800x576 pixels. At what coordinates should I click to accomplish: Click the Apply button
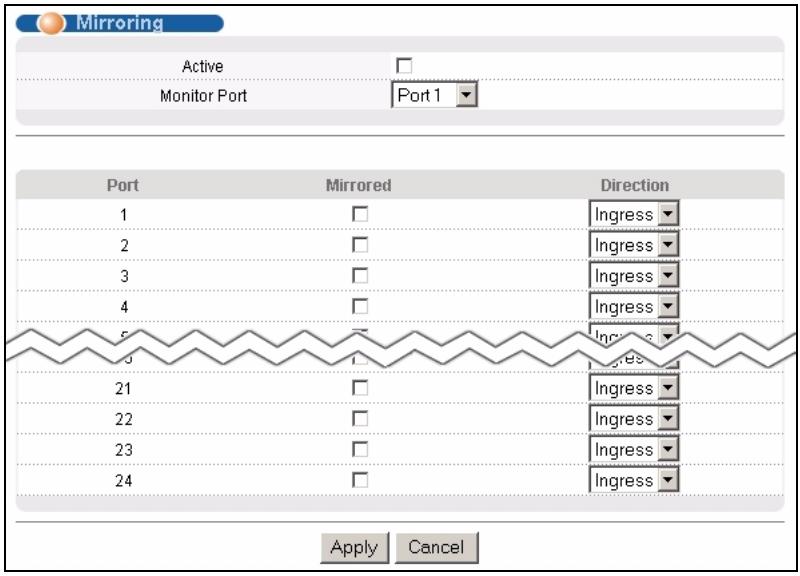(355, 547)
